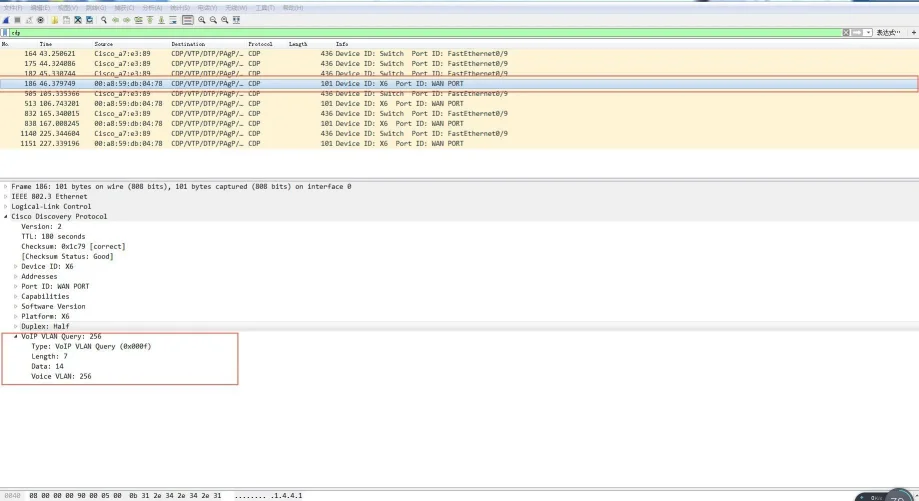Zoom in on packet list text
This screenshot has height=501, width=919.
tap(201, 20)
